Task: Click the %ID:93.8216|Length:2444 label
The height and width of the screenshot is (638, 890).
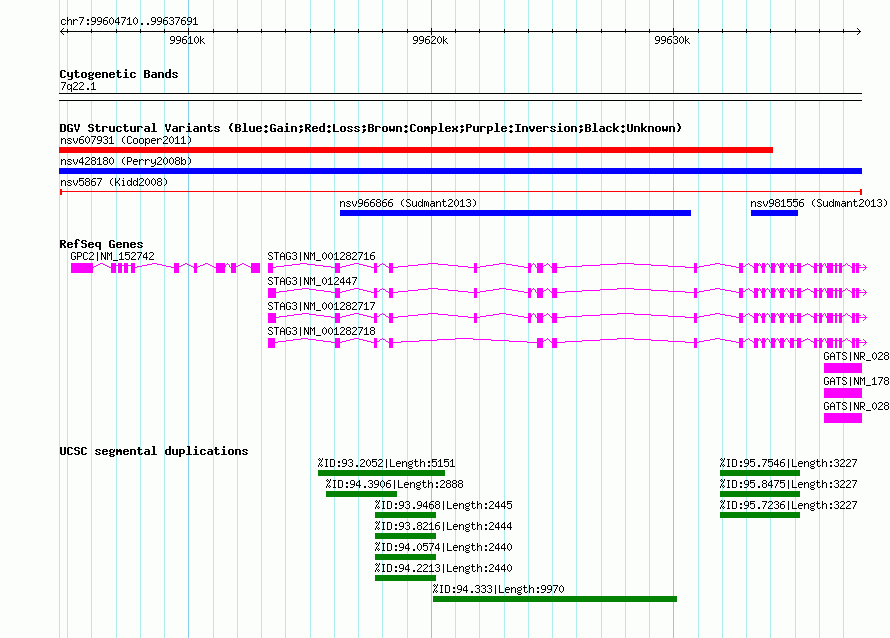Action: 443,526
